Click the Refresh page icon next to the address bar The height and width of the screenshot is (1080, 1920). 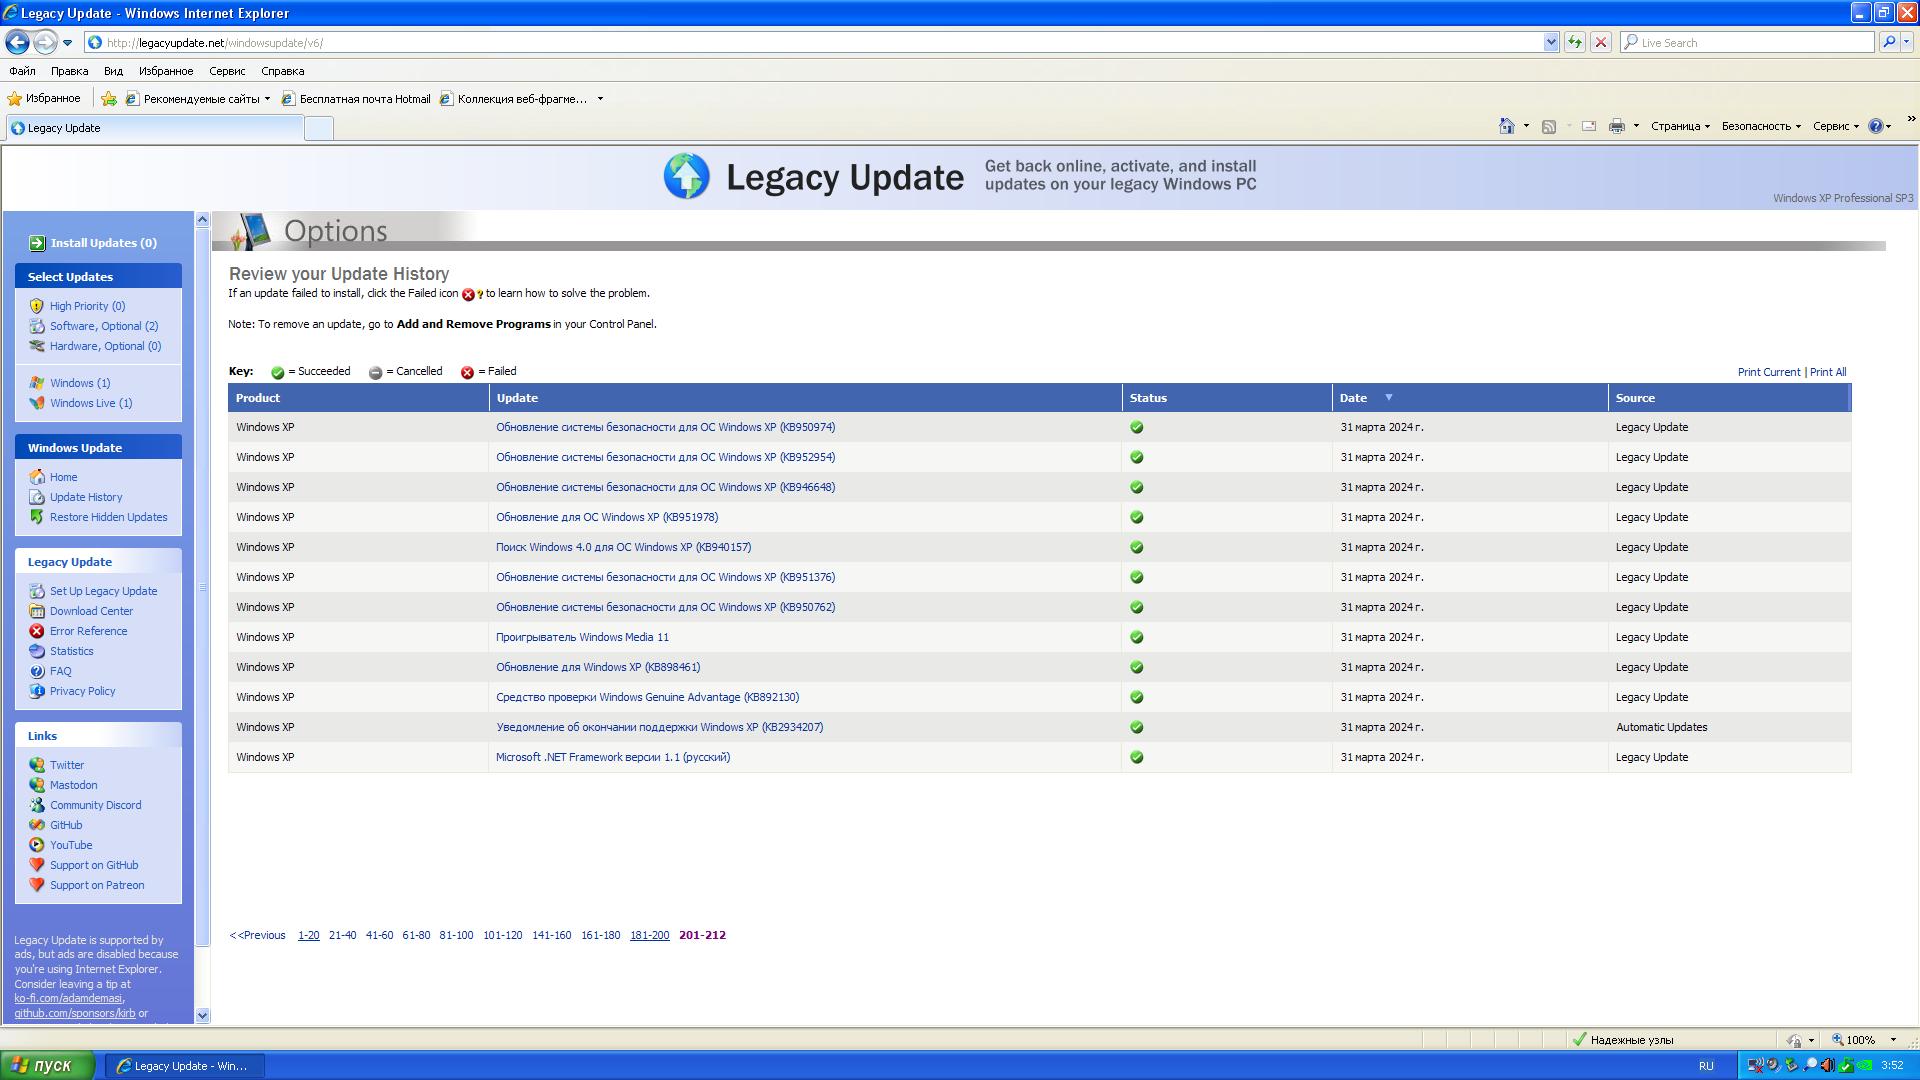1575,42
